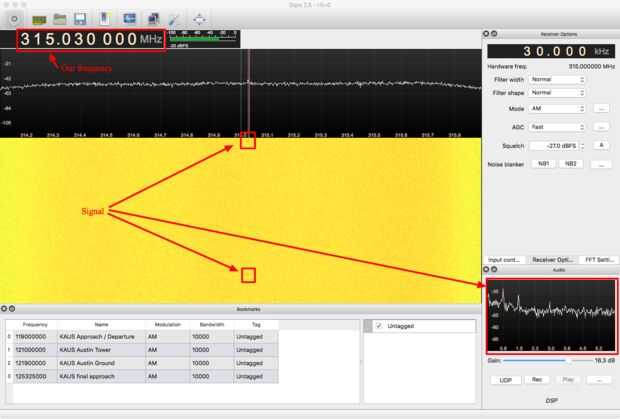Open the Configure I/O devices circuit-board icon
Viewport: 620px width, 419px height.
[39, 19]
